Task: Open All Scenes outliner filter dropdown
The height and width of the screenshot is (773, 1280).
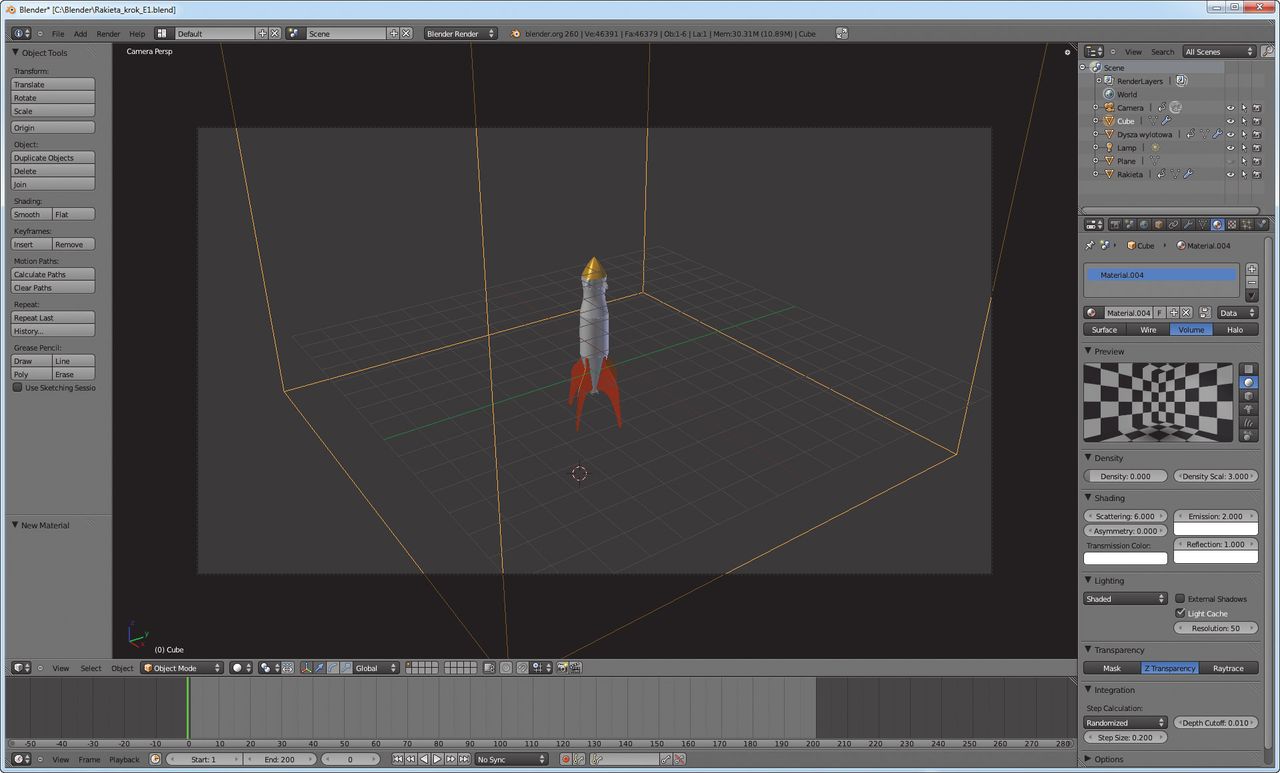Action: (x=1218, y=51)
